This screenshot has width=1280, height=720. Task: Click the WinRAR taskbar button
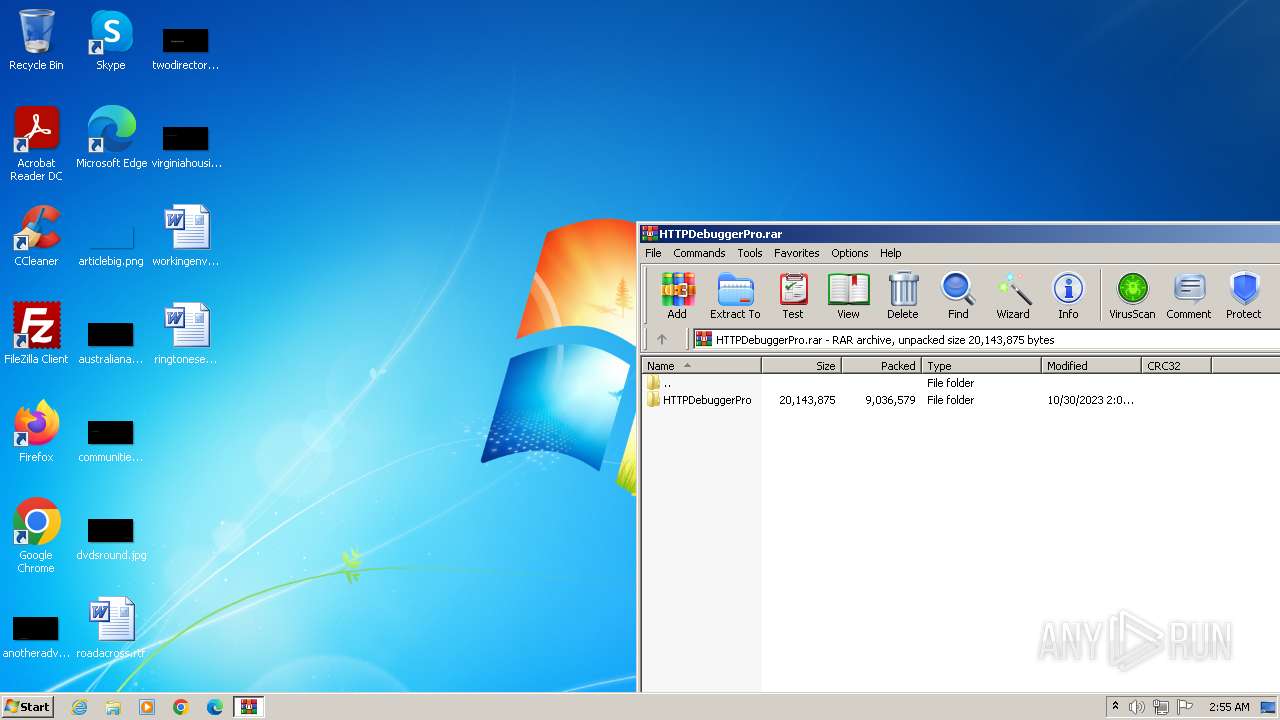pyautogui.click(x=248, y=707)
